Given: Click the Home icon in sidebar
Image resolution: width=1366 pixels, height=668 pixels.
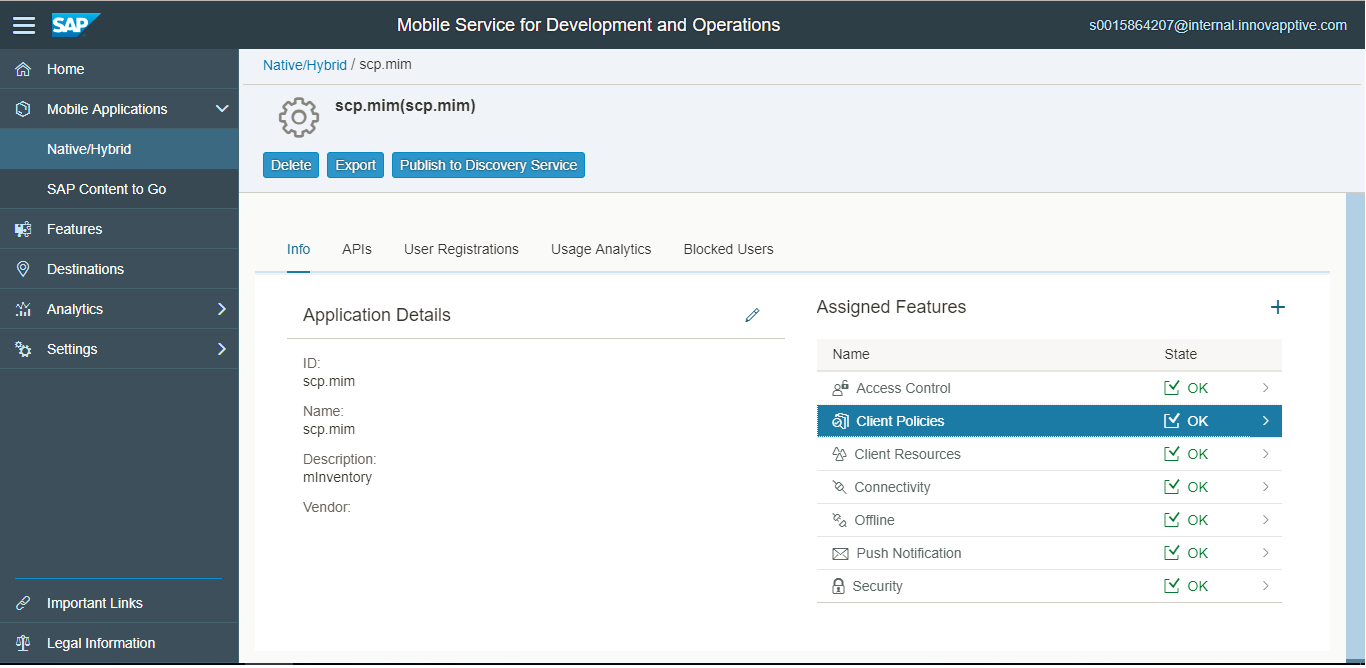Looking at the screenshot, I should click(23, 69).
